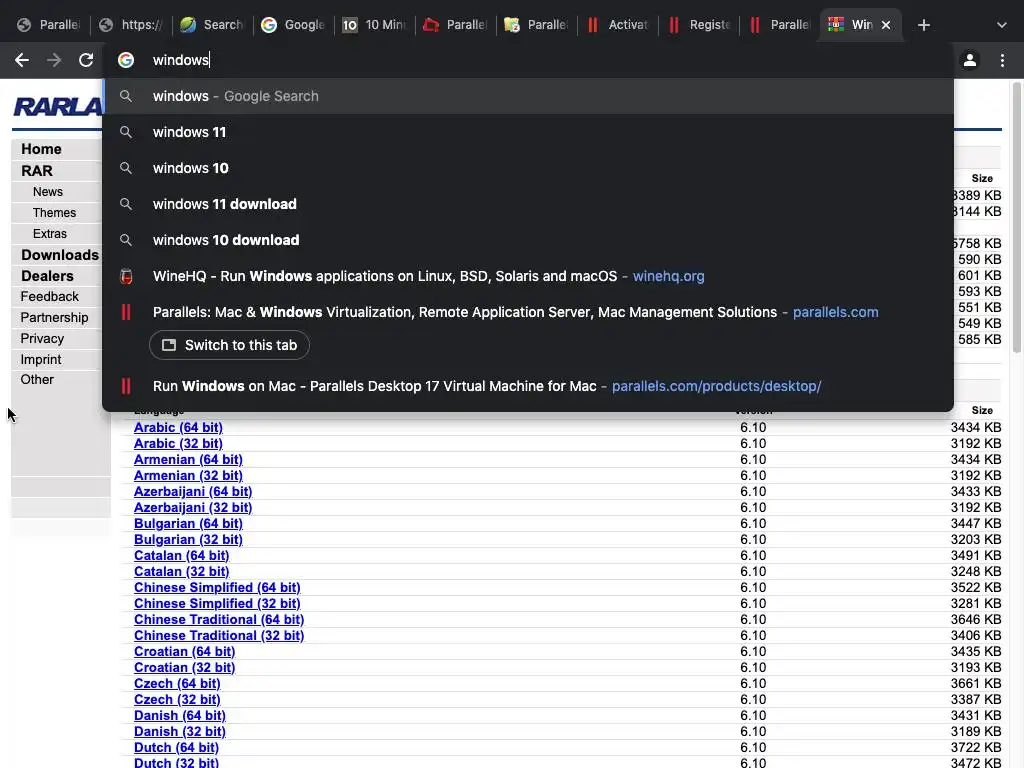Switch to the Google tab
The height and width of the screenshot is (768, 1024).
pos(293,25)
